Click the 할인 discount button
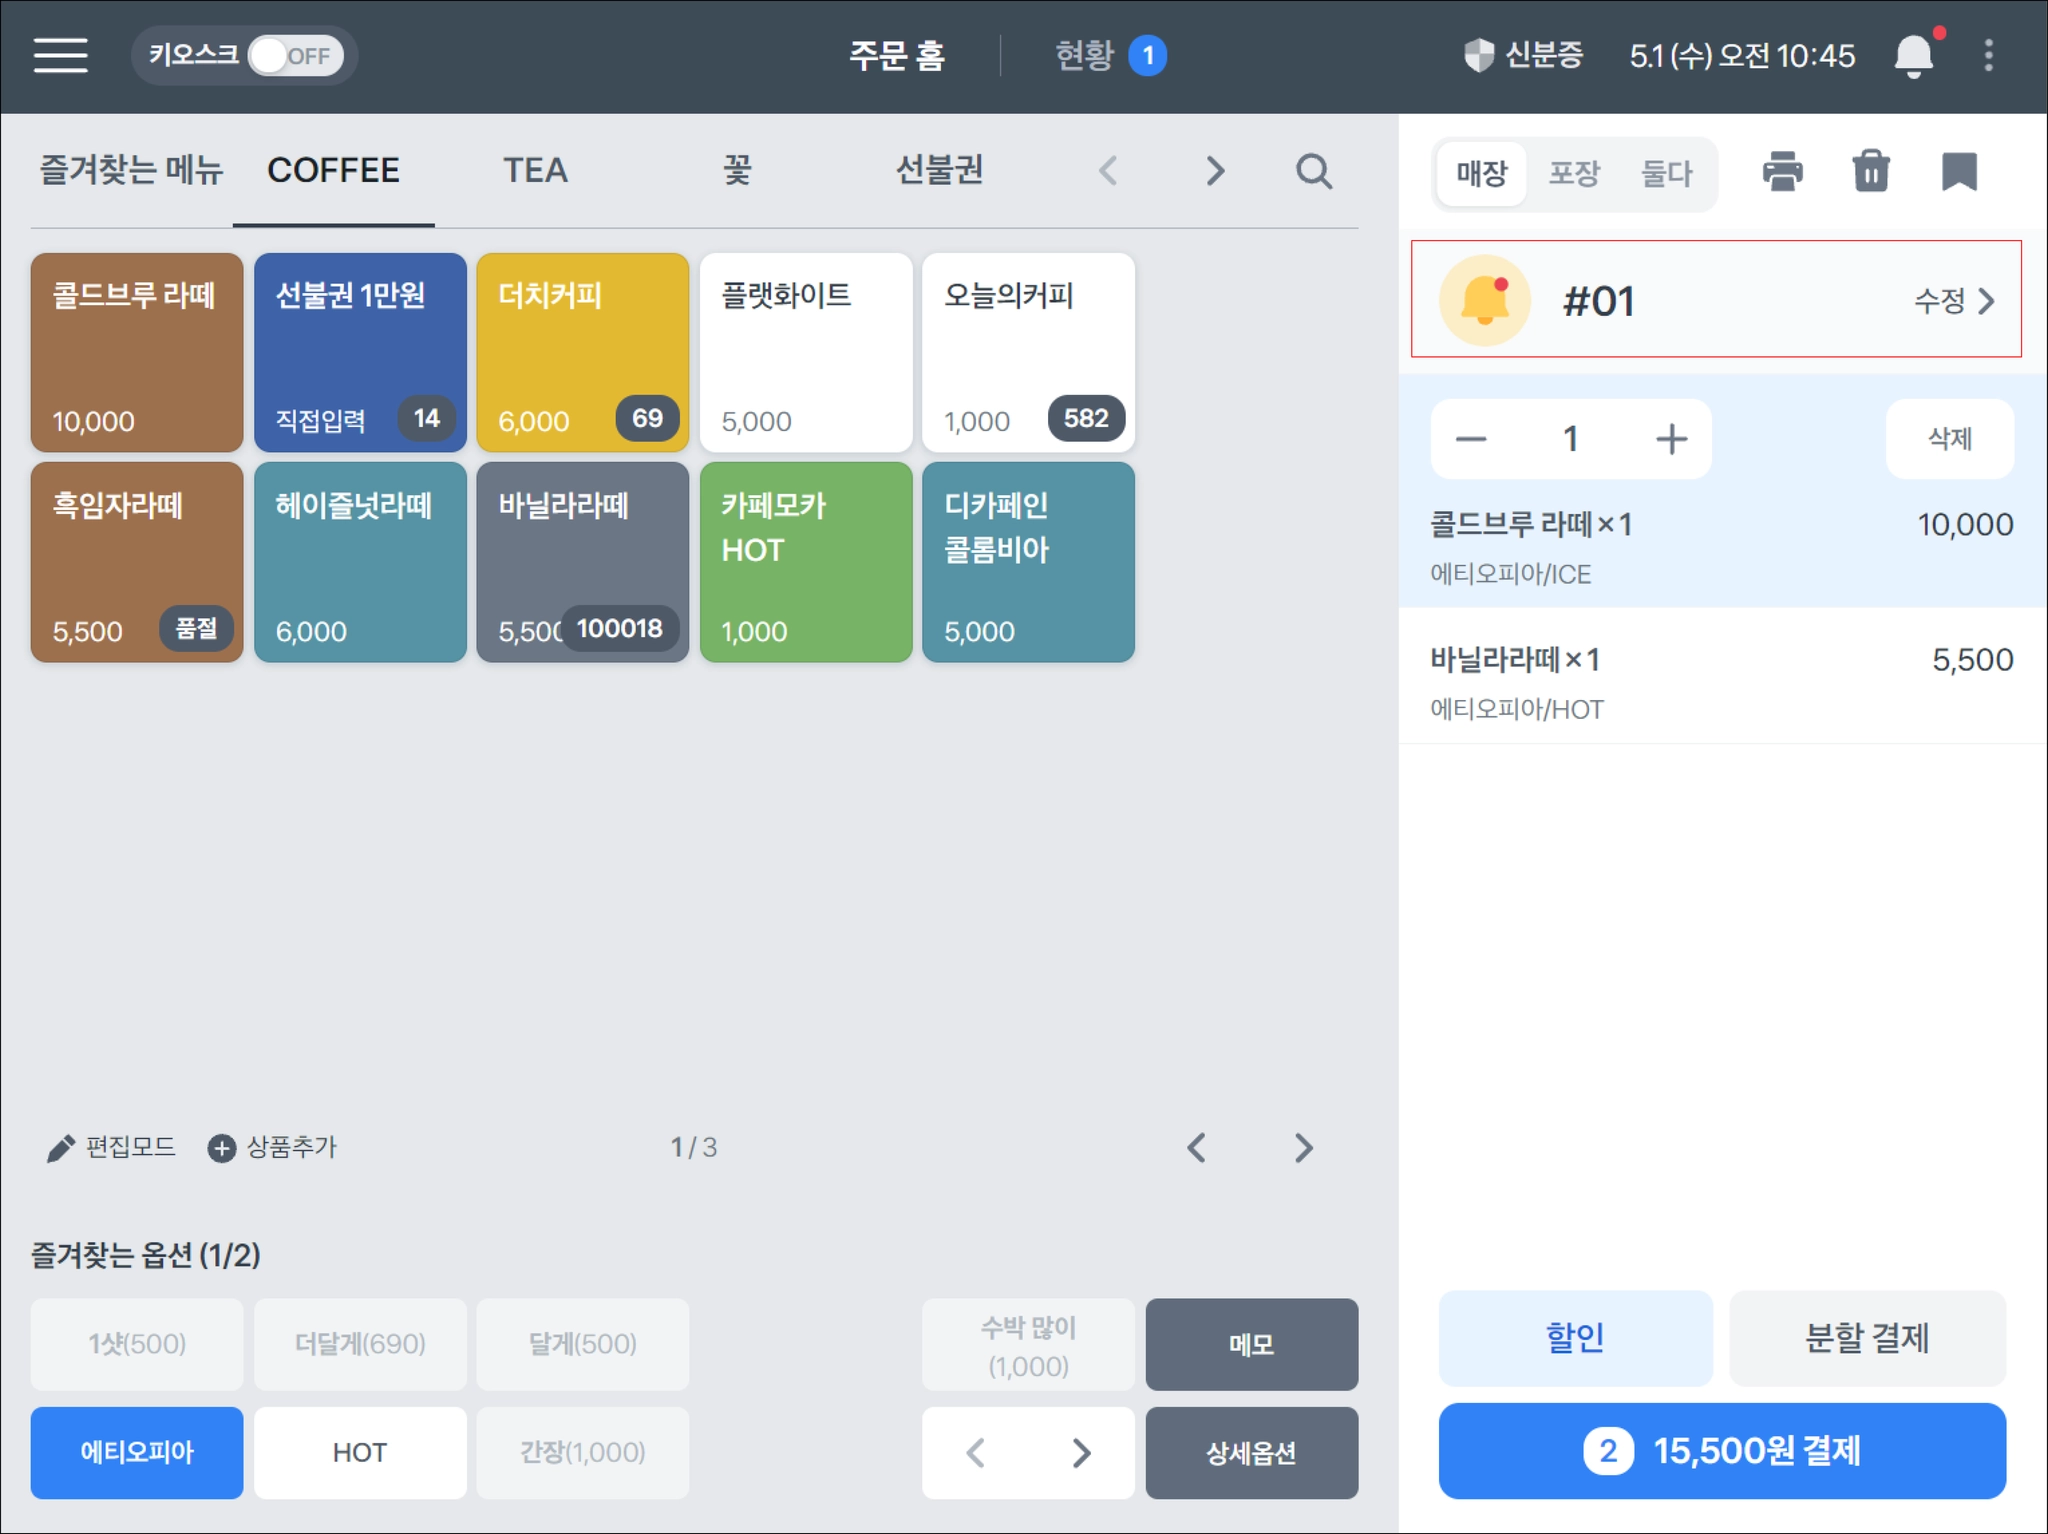 (x=1575, y=1337)
